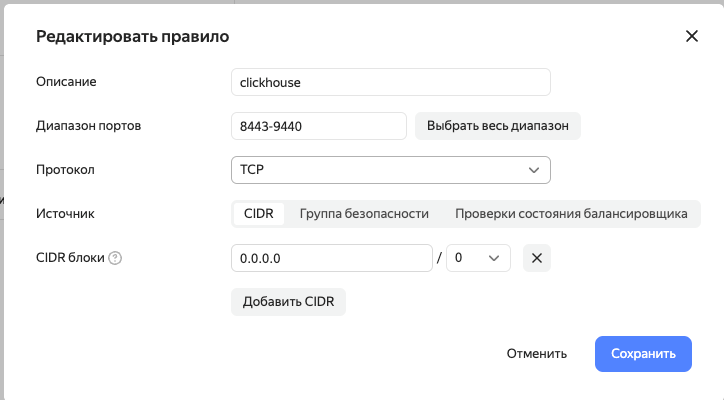Focus the Описание field containing clickhouse
This screenshot has height=400, width=724.
(x=391, y=82)
